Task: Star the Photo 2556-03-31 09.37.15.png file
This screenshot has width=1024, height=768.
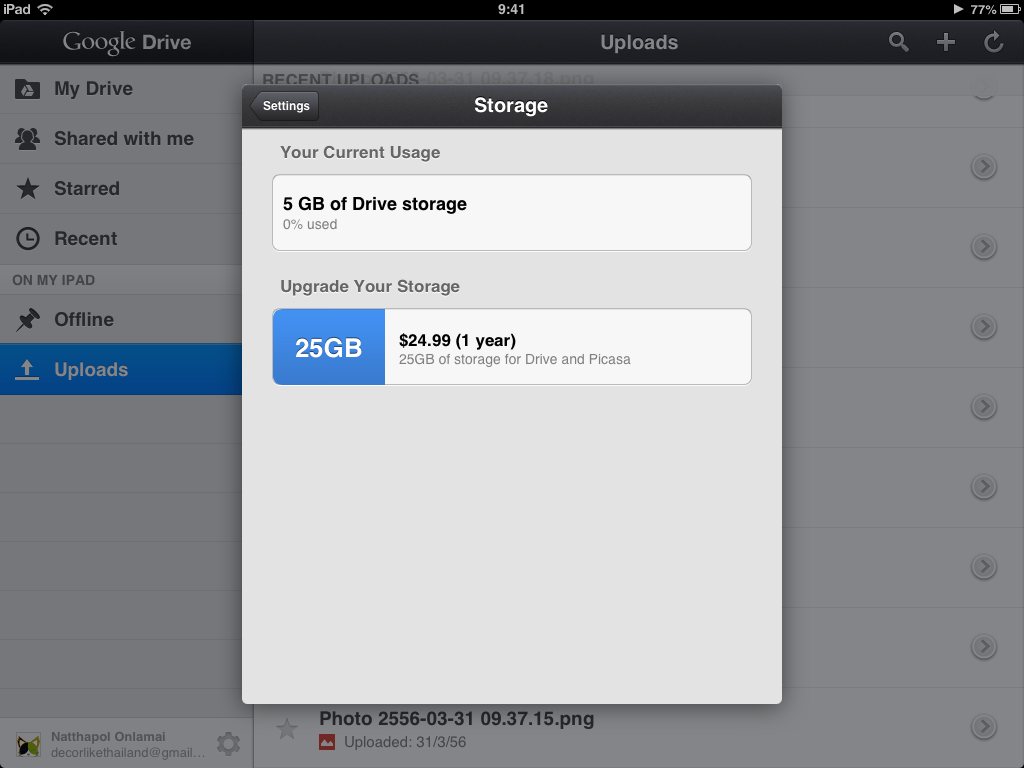Action: pos(287,728)
